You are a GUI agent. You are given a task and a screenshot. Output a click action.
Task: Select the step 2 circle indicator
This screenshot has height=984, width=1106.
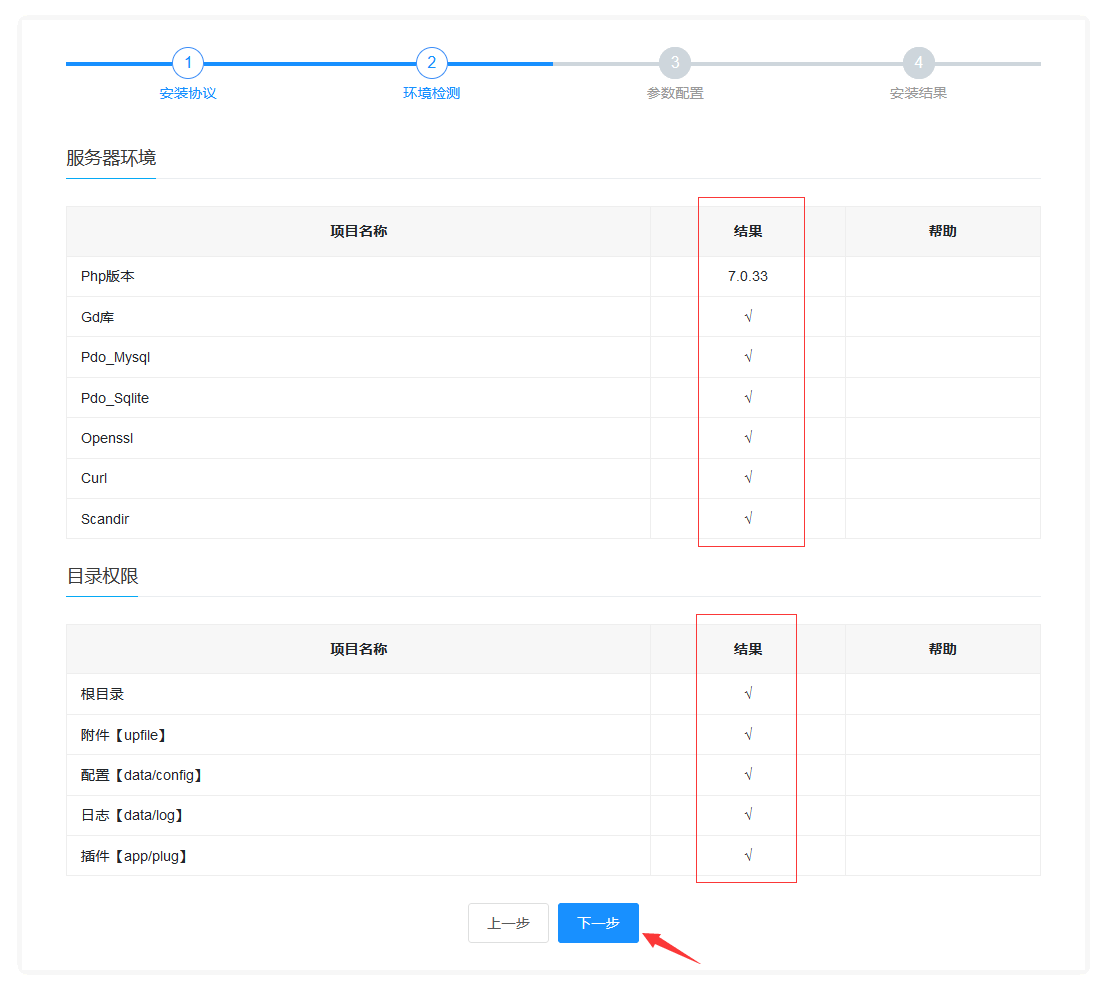(431, 63)
